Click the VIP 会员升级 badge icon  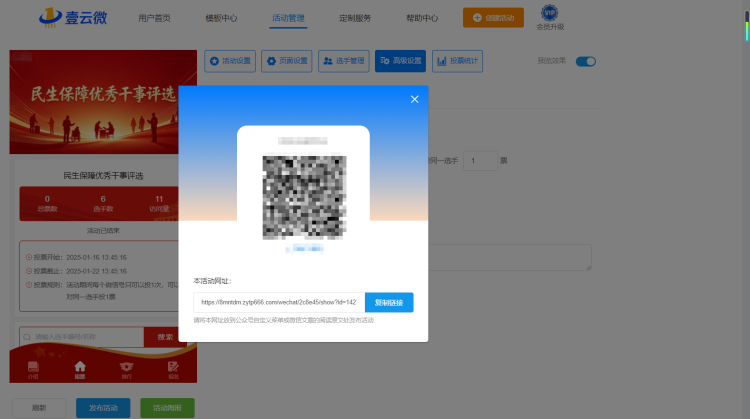[x=550, y=12]
